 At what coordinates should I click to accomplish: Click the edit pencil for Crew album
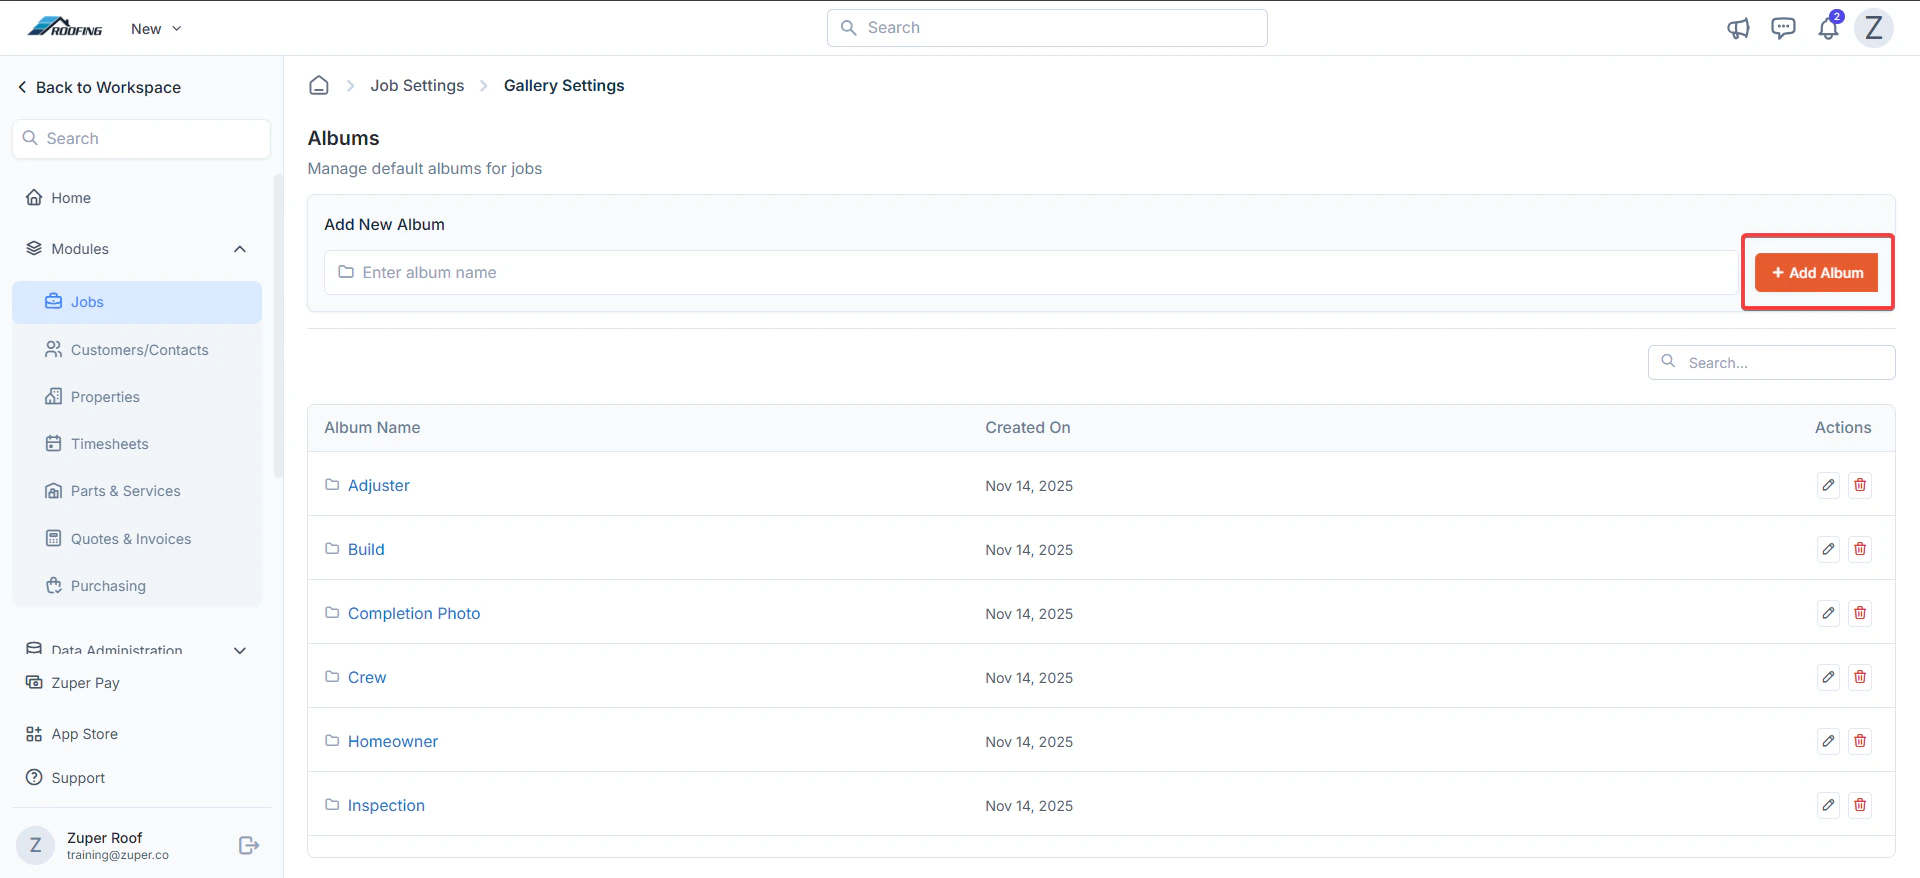coord(1828,677)
